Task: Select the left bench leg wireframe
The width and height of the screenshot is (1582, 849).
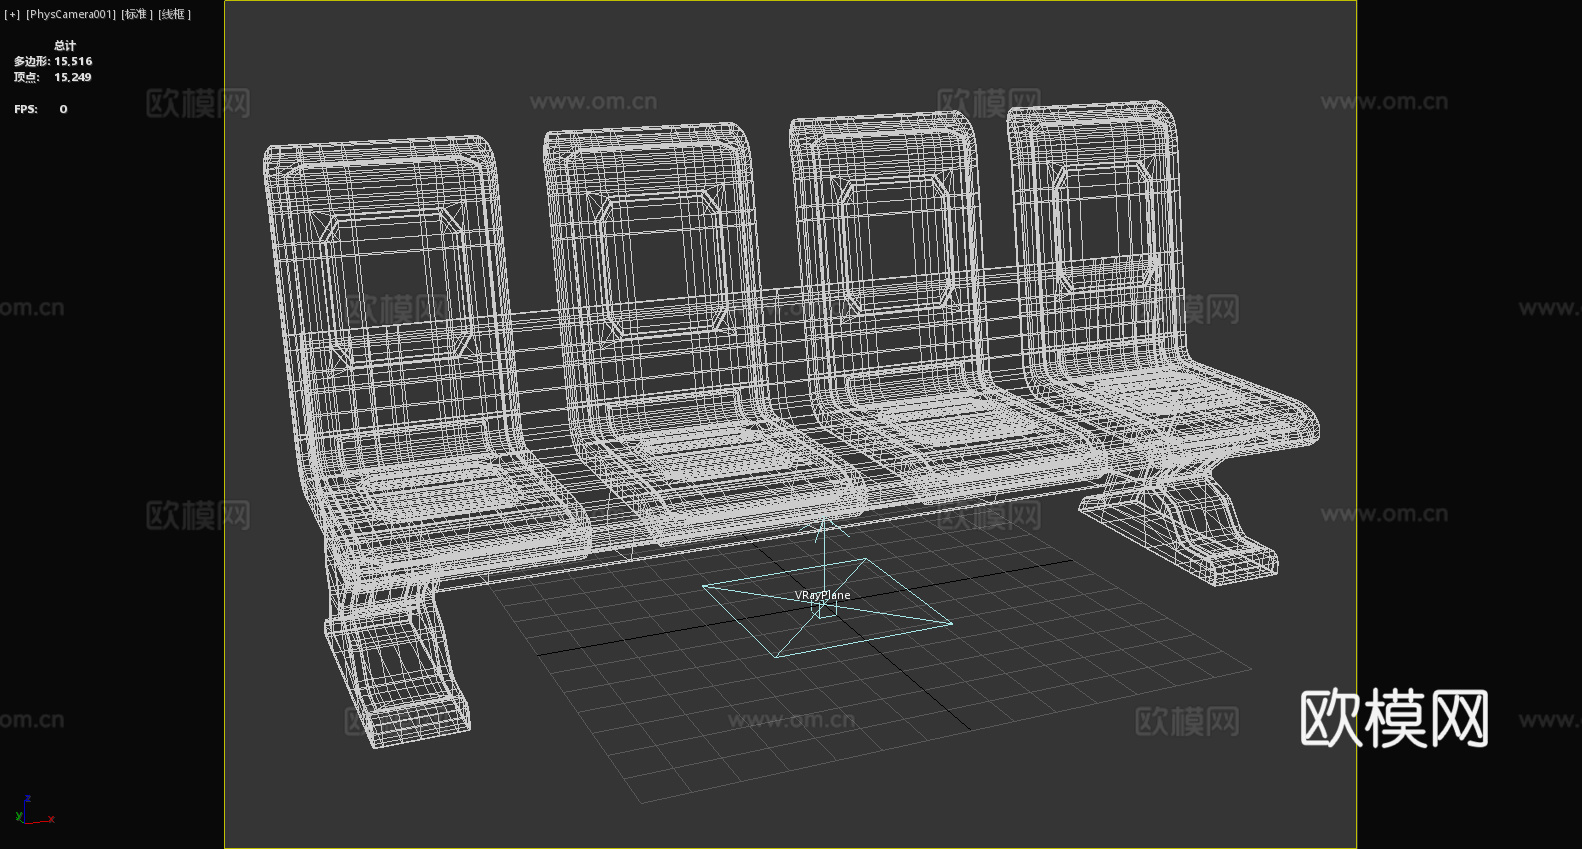Action: pyautogui.click(x=395, y=655)
